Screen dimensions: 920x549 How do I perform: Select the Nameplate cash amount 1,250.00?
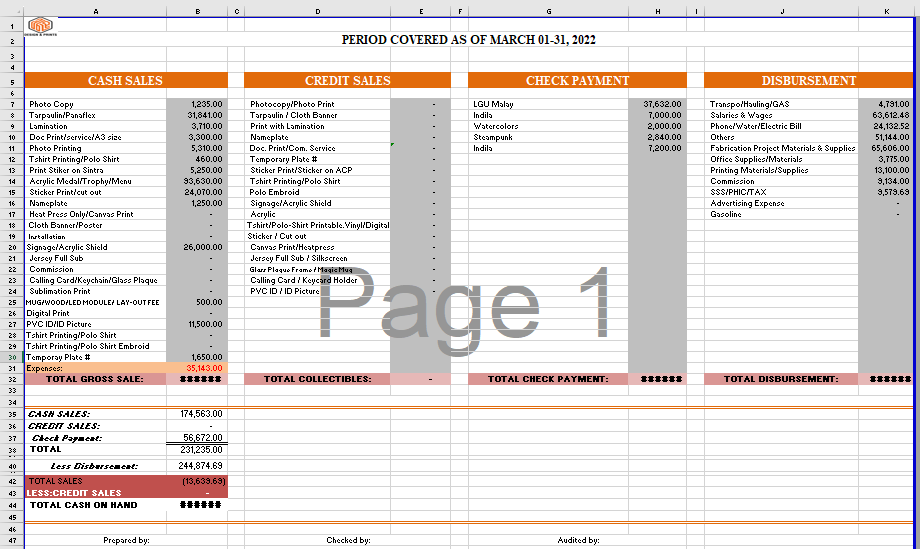(x=197, y=204)
